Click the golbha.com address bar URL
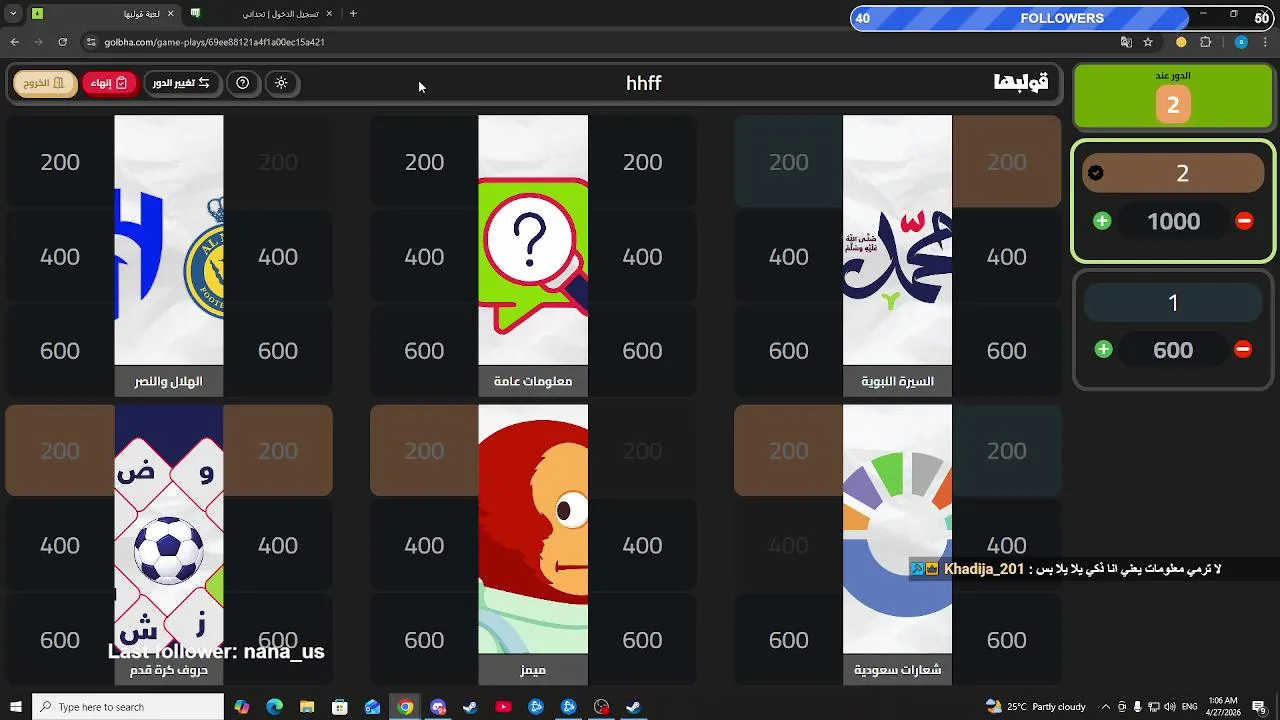 [x=214, y=42]
